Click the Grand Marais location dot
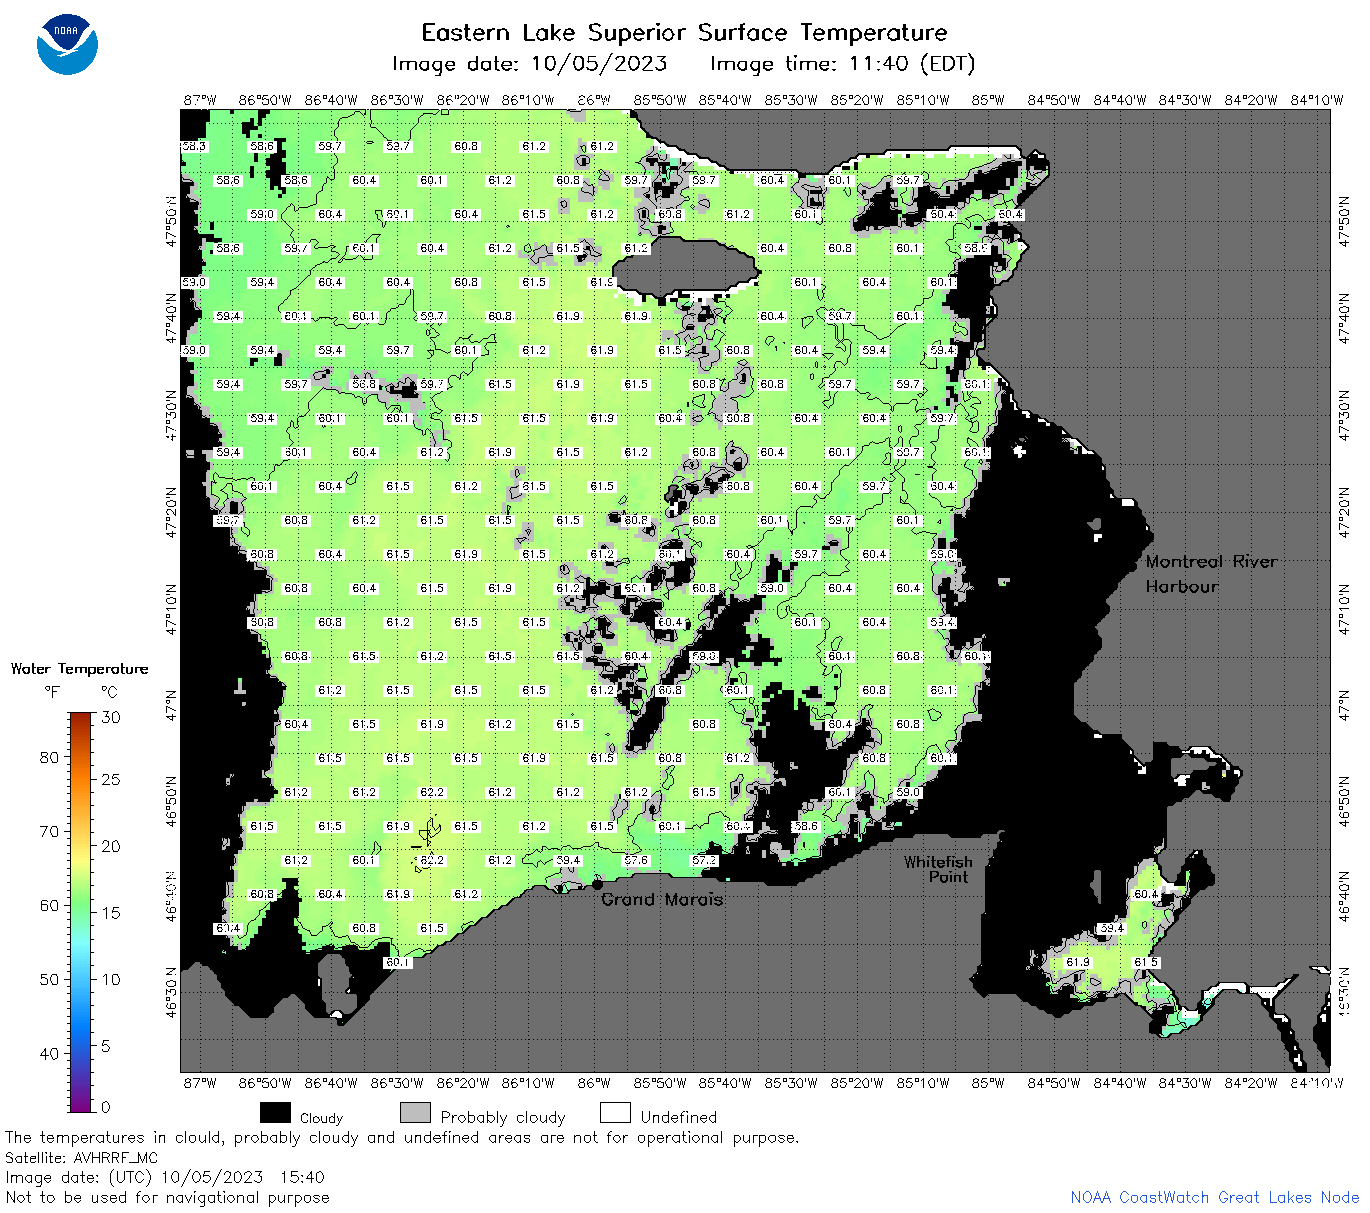This screenshot has width=1370, height=1213. point(597,884)
